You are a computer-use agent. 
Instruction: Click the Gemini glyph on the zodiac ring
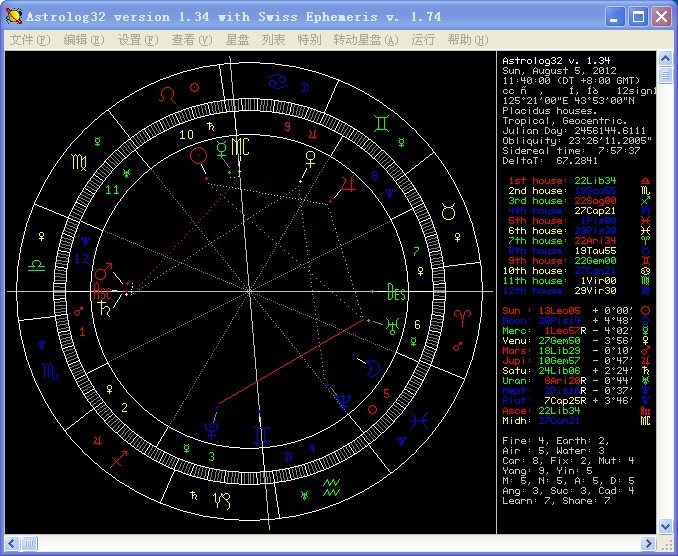[383, 123]
